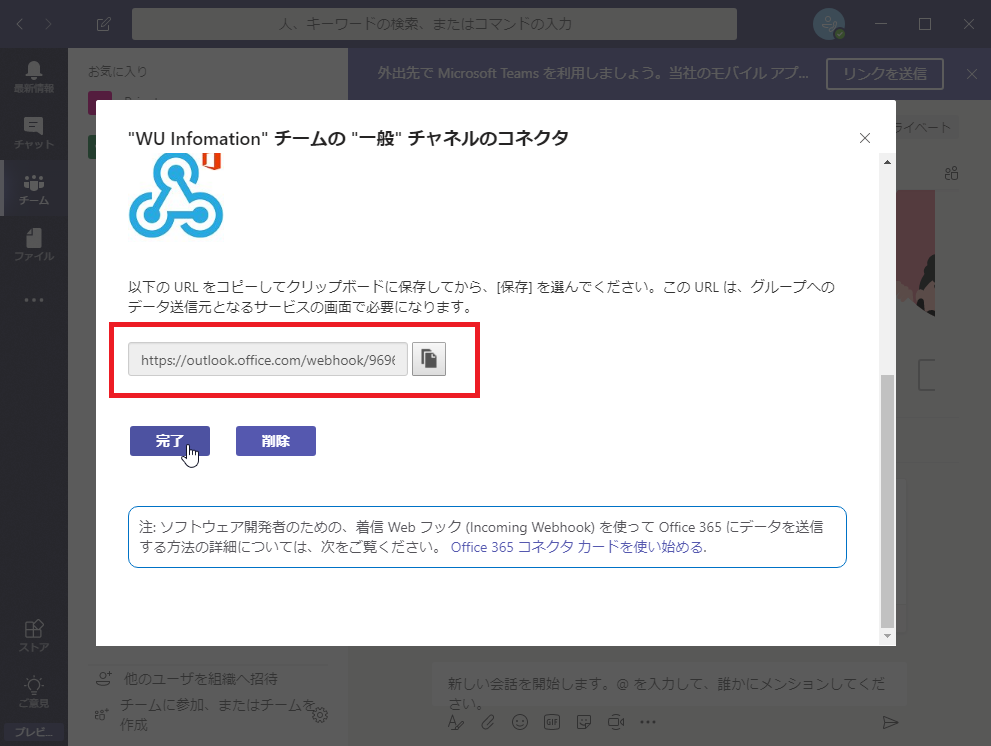The image size is (991, 746).
Task: Click the format text icon in compose bar
Action: [x=456, y=722]
